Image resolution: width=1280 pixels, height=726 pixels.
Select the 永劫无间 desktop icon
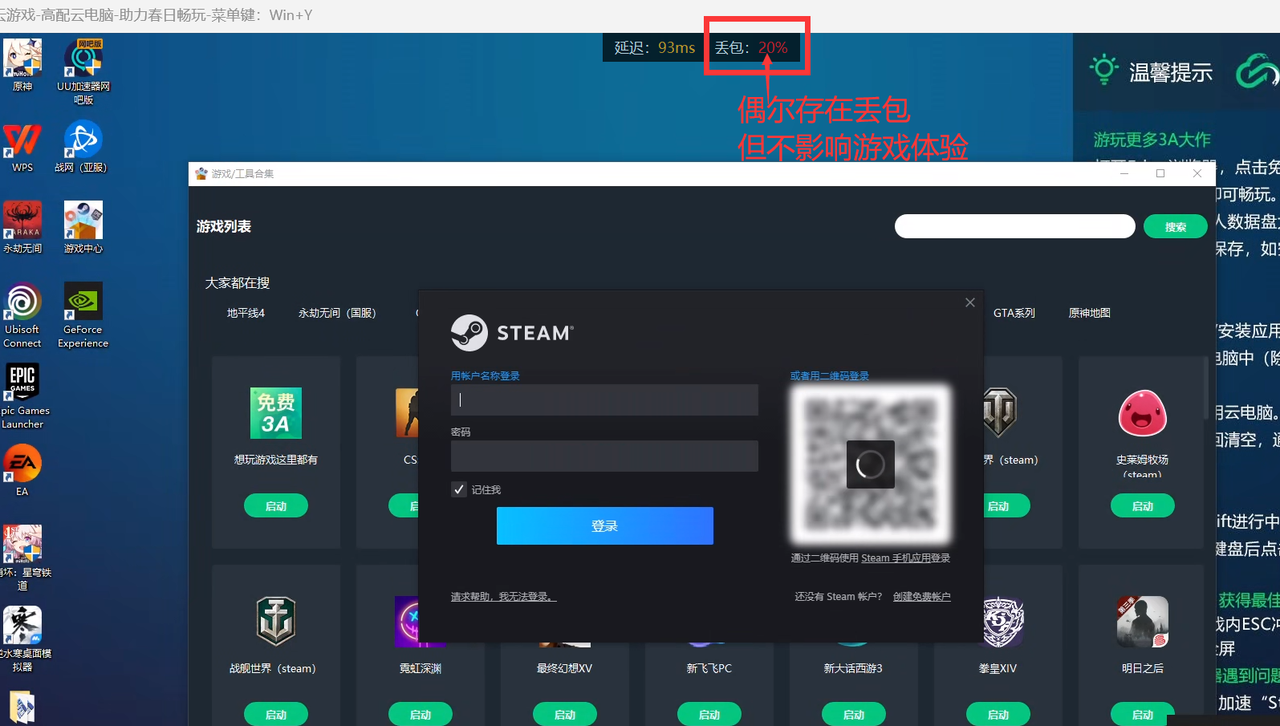tap(22, 227)
